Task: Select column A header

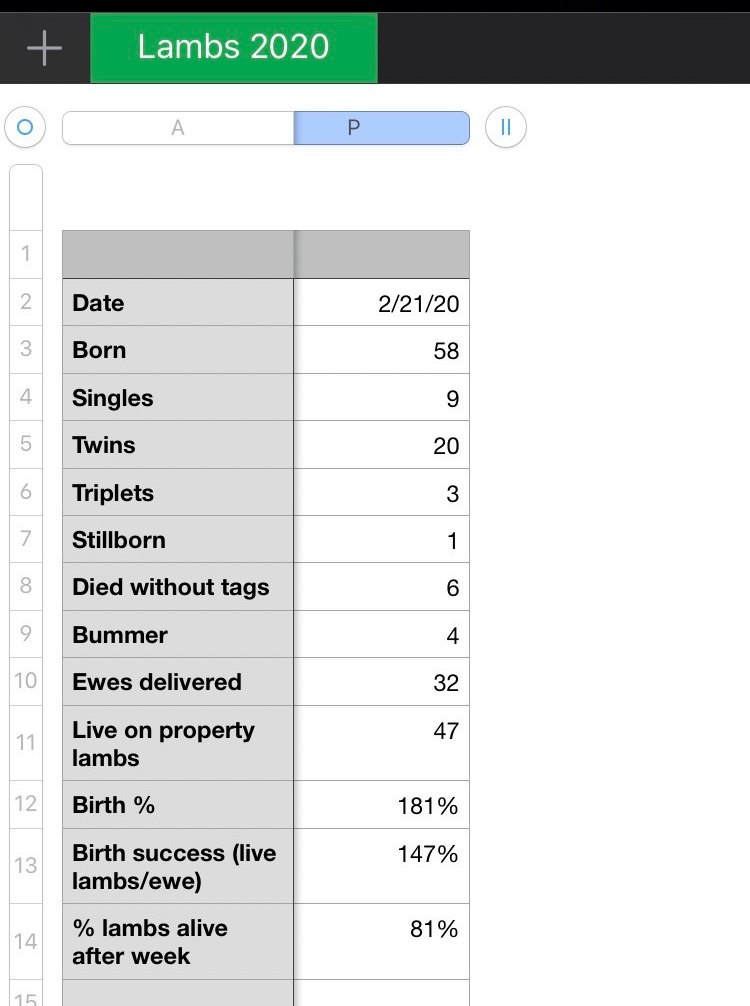Action: click(x=178, y=128)
